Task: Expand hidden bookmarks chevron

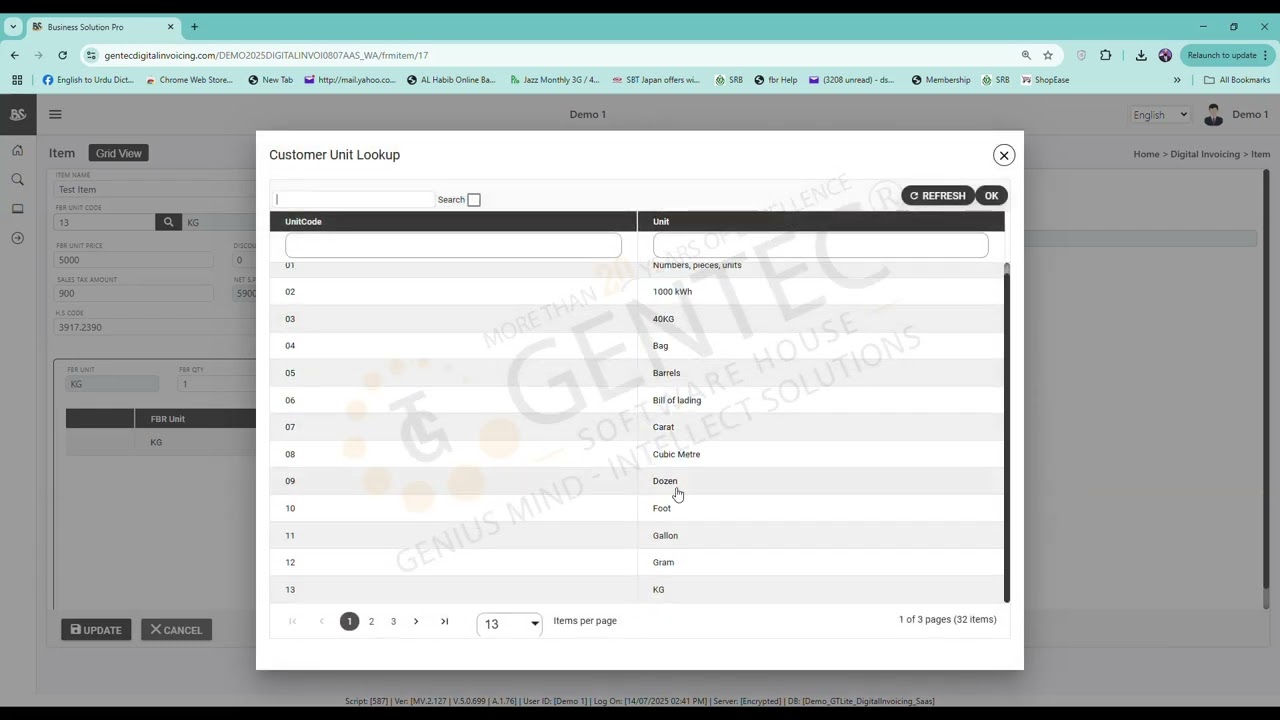Action: pos(1177,80)
